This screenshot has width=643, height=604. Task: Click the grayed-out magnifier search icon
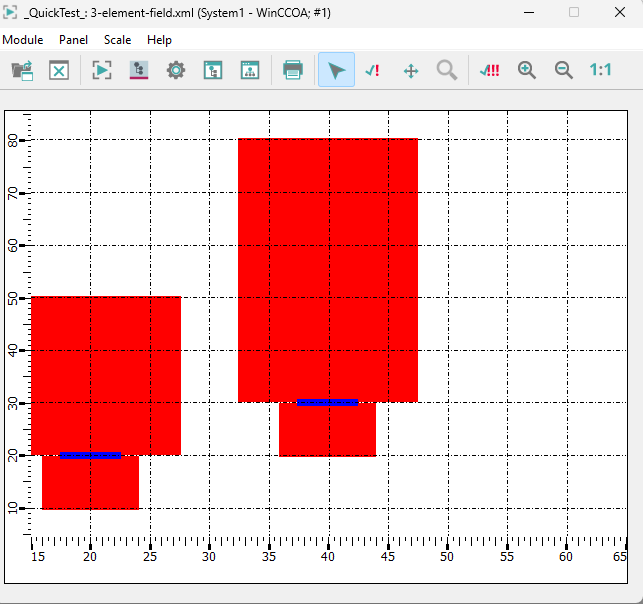point(447,70)
